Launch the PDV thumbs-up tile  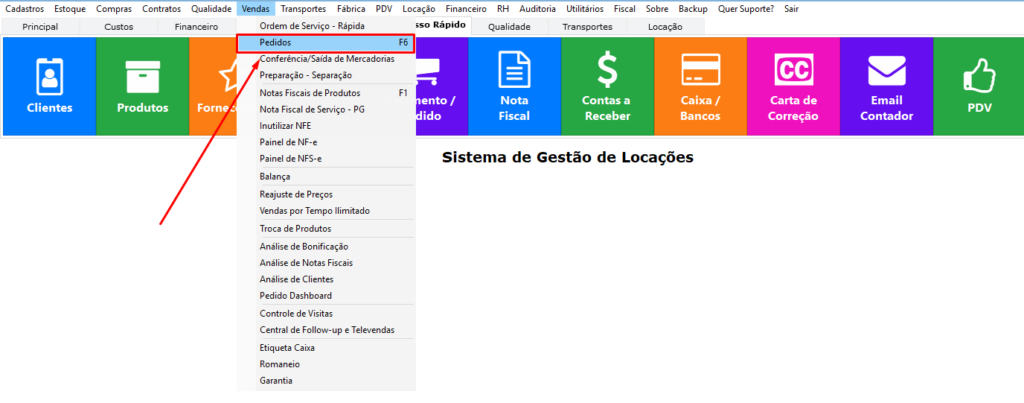coord(977,86)
